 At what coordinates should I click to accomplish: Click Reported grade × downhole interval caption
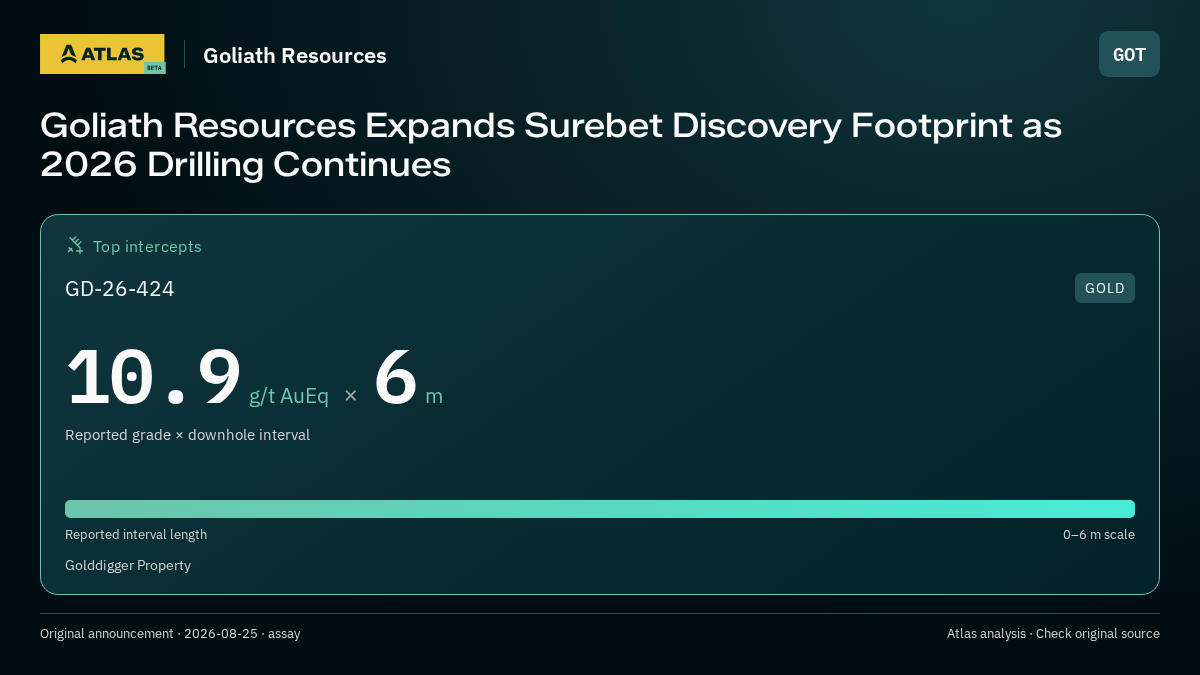(187, 435)
